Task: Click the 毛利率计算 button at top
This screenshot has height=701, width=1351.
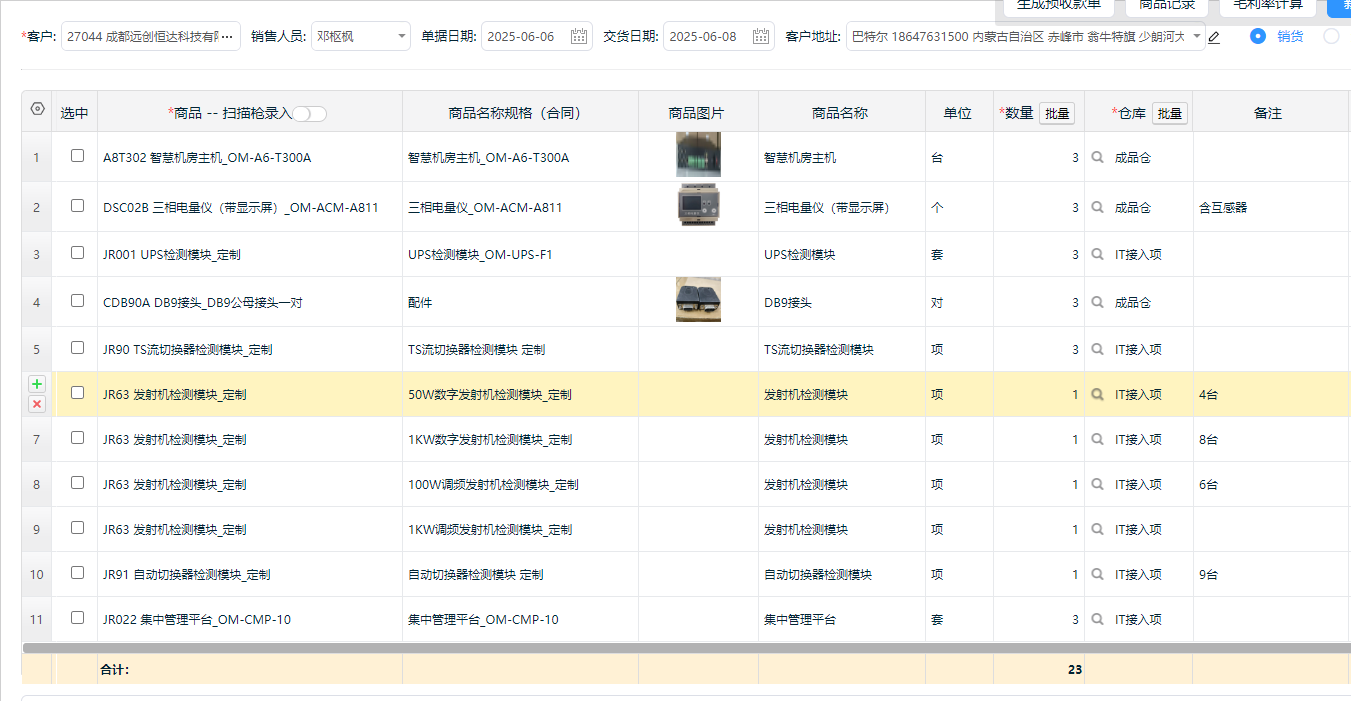Action: (1267, 6)
